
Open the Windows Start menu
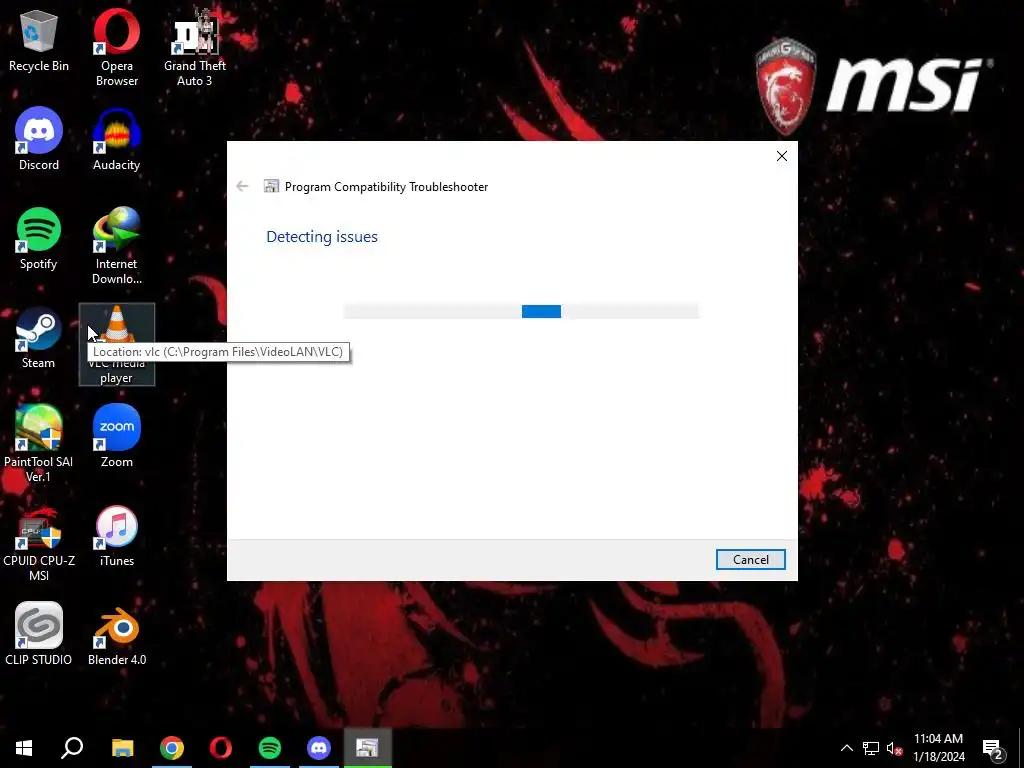pyautogui.click(x=24, y=748)
